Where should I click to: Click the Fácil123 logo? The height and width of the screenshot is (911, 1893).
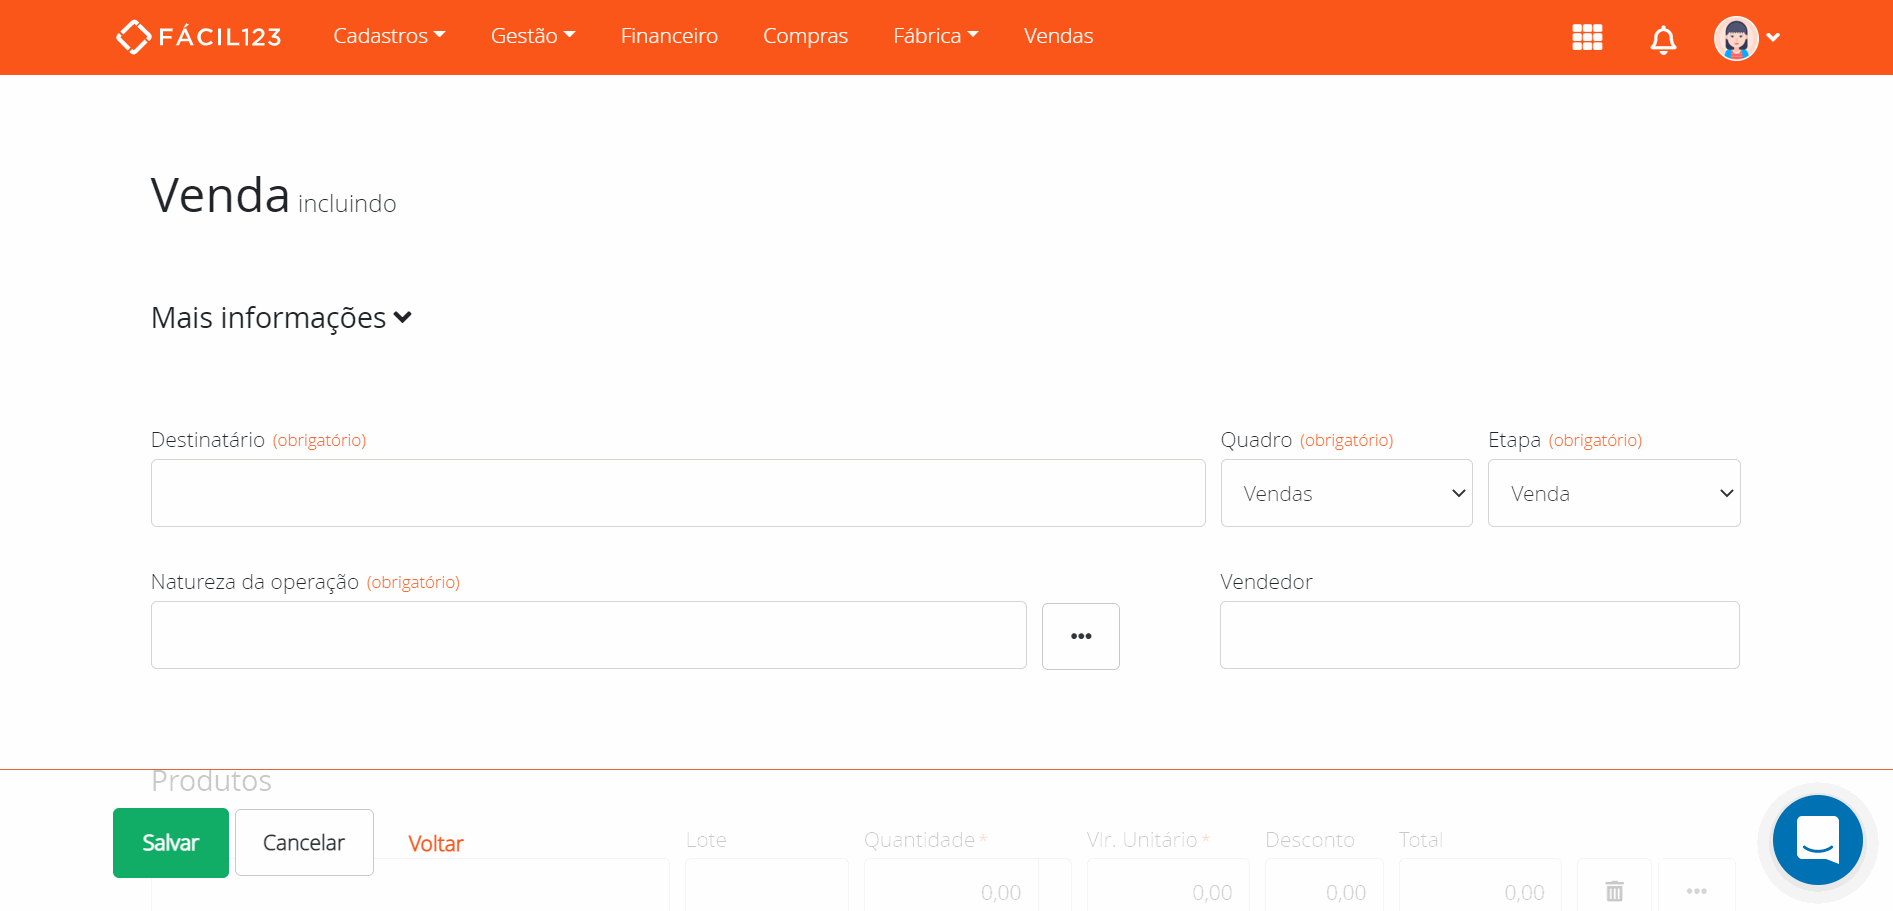[199, 37]
